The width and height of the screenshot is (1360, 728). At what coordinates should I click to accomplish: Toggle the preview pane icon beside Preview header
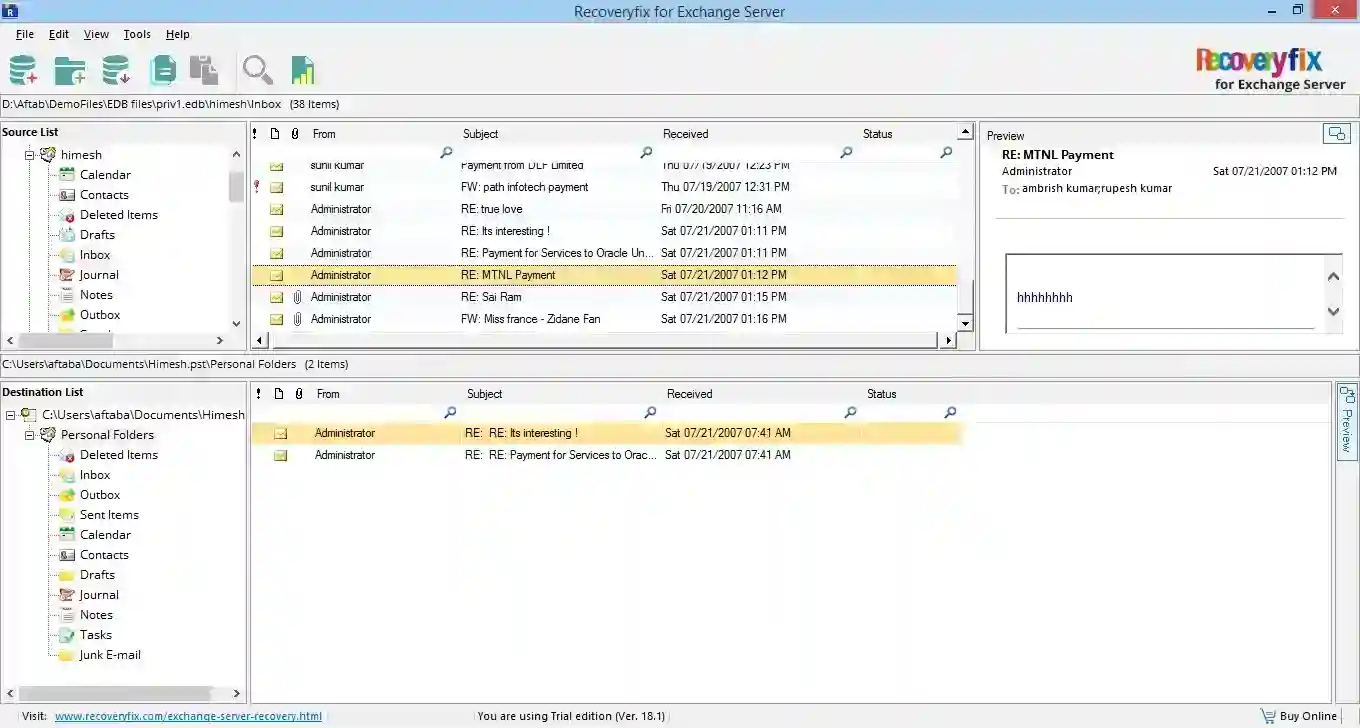click(1336, 133)
